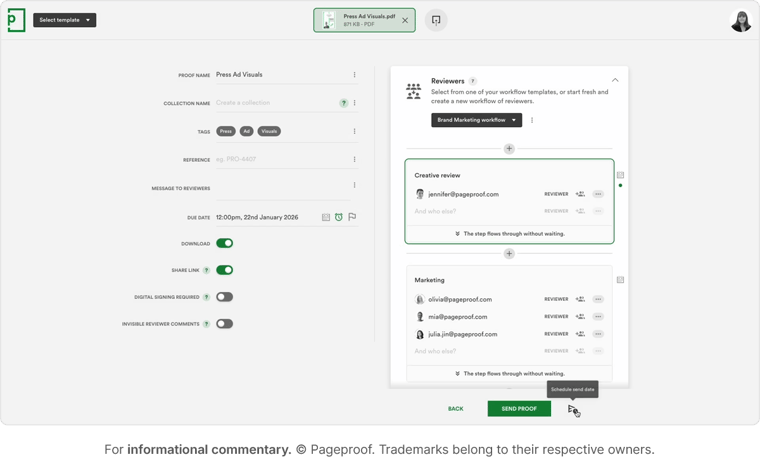Click the Marketing step title

click(429, 280)
